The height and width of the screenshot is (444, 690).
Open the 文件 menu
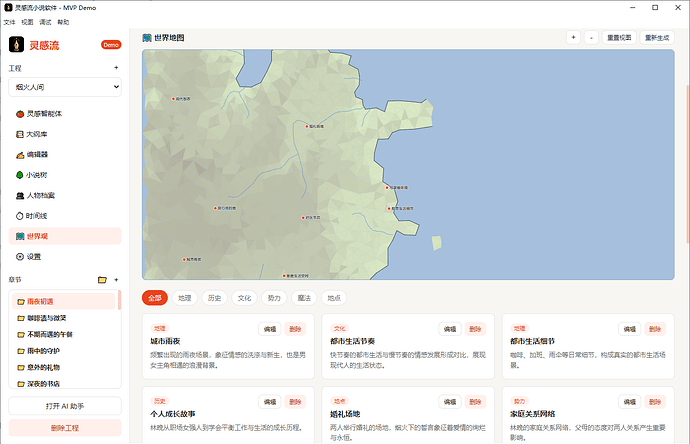[x=9, y=22]
